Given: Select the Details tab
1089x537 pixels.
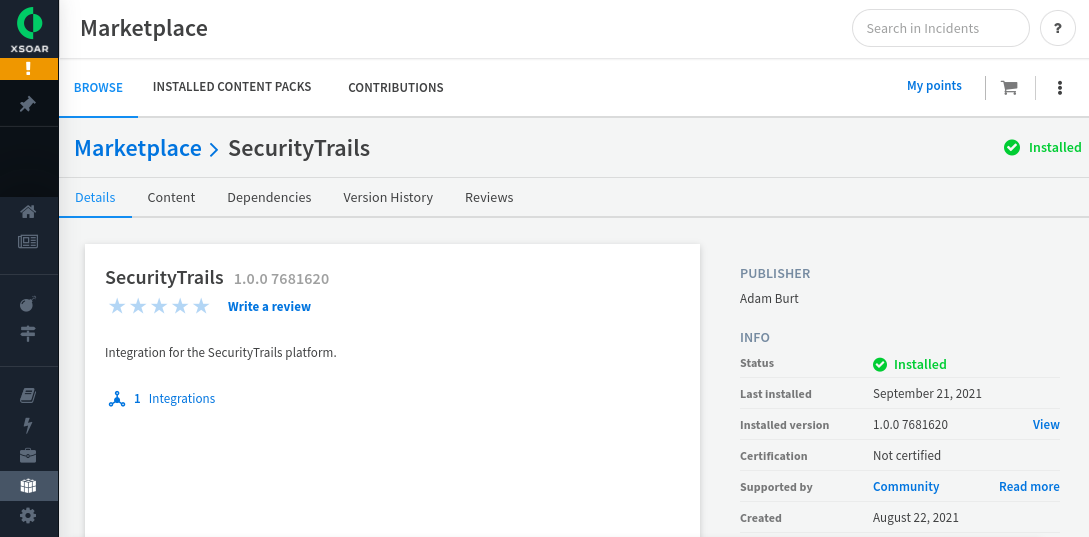Looking at the screenshot, I should (95, 197).
